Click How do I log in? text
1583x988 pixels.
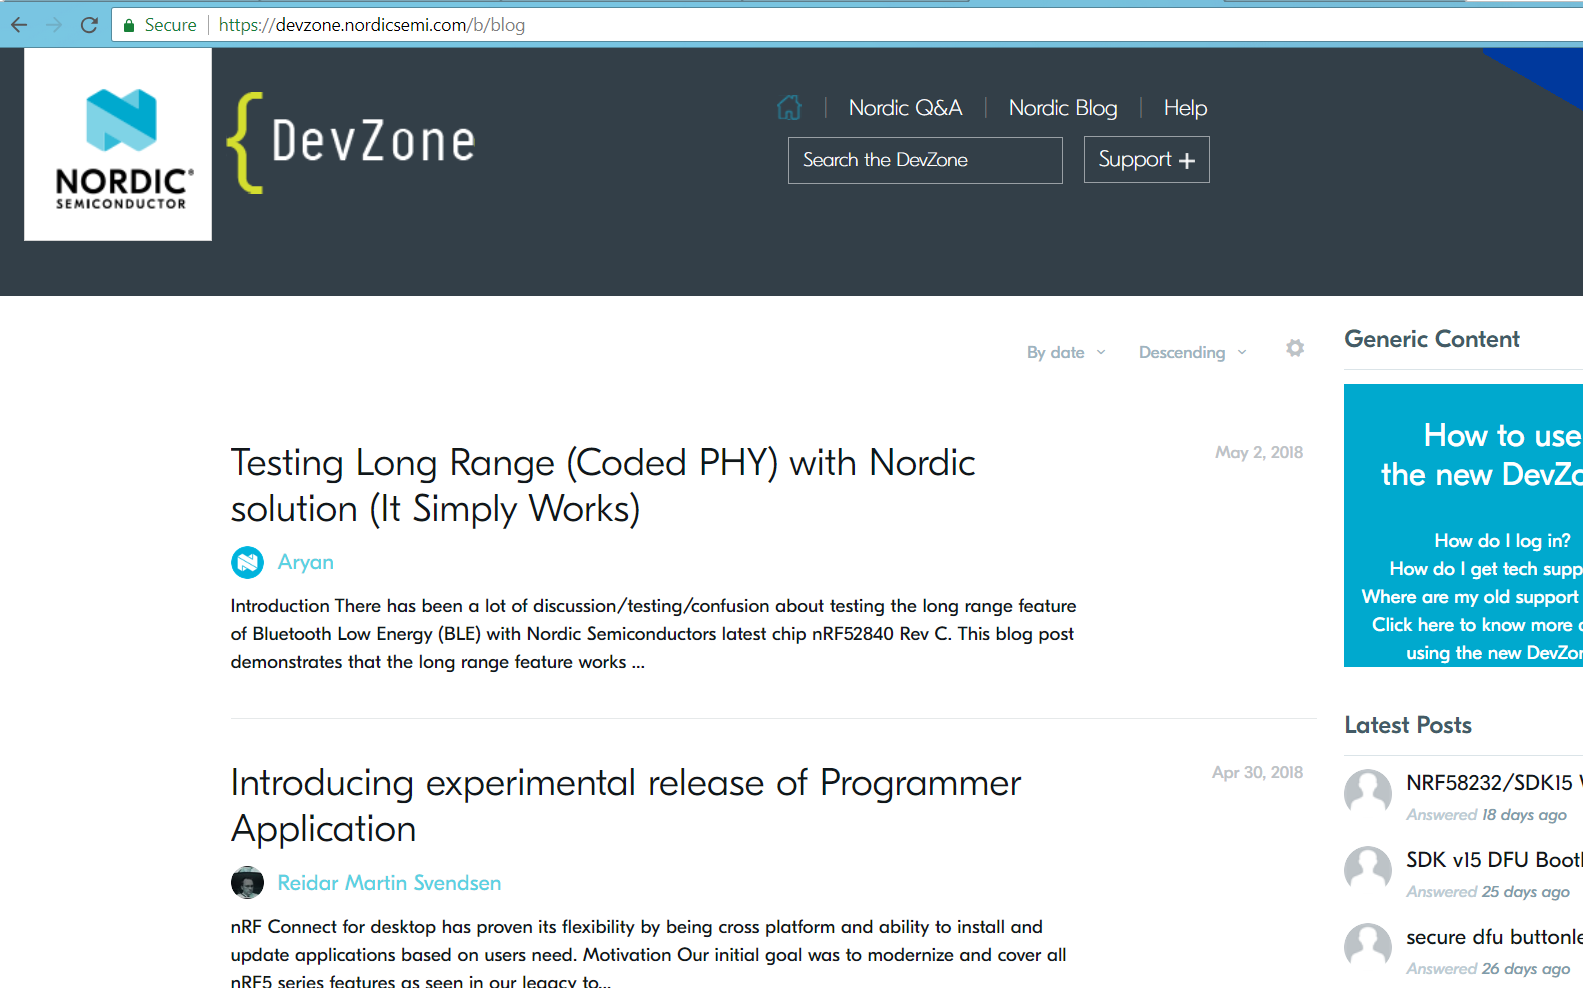pyautogui.click(x=1502, y=540)
